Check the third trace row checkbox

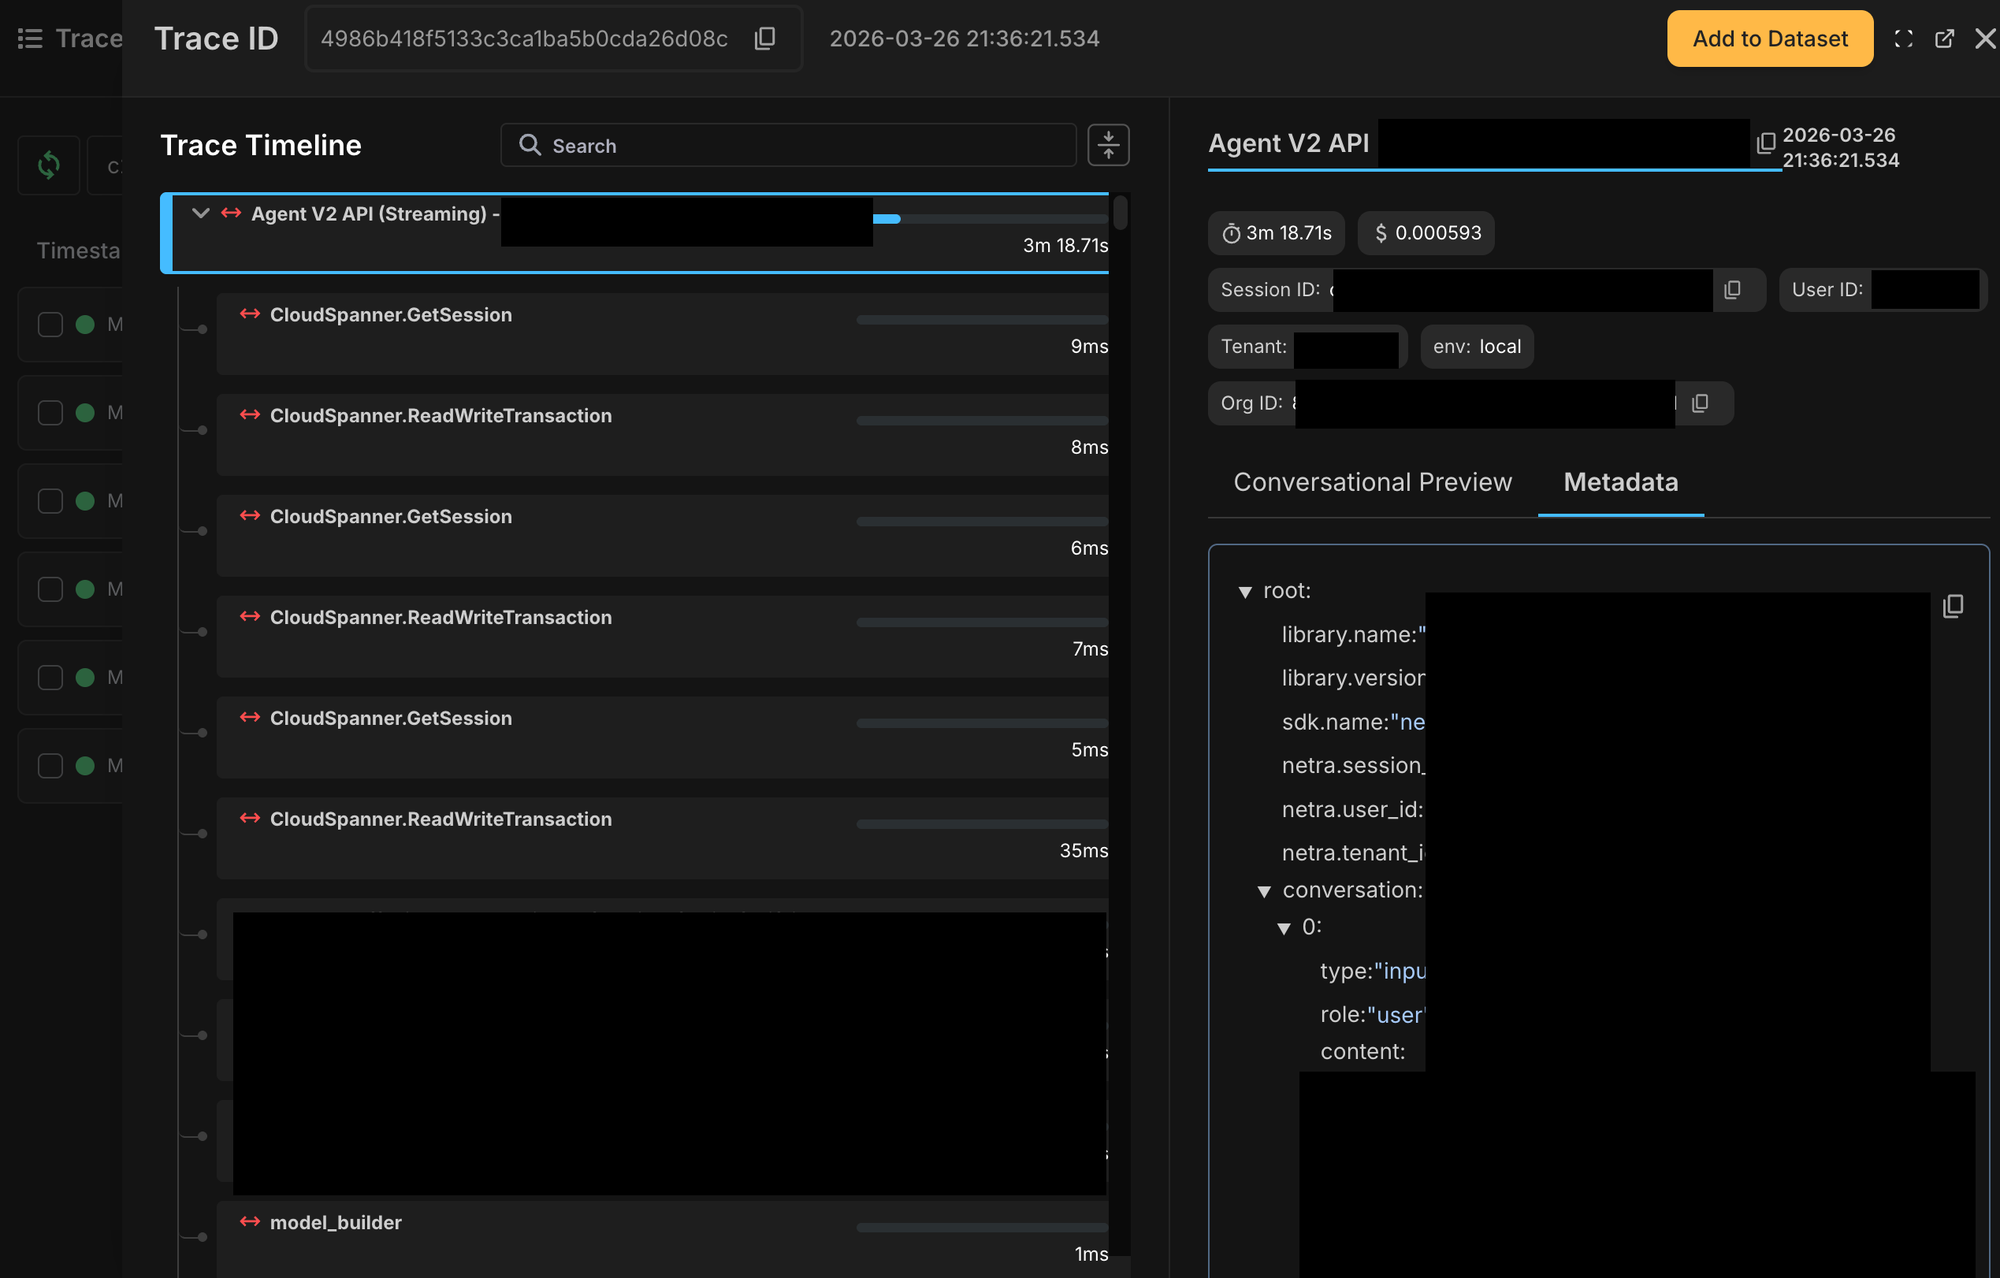click(x=50, y=501)
